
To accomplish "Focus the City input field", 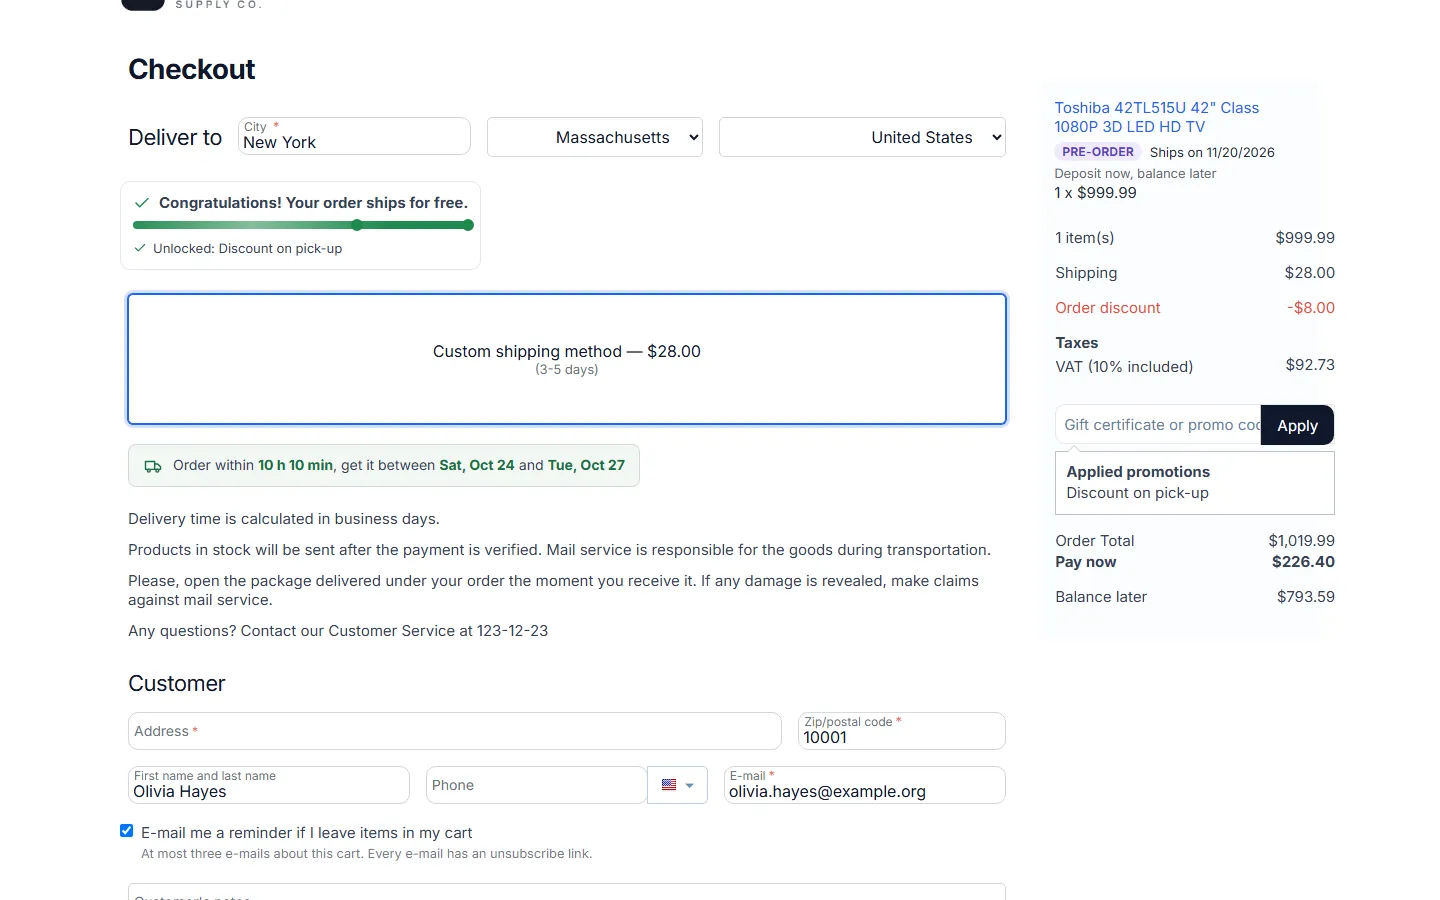I will coord(354,136).
